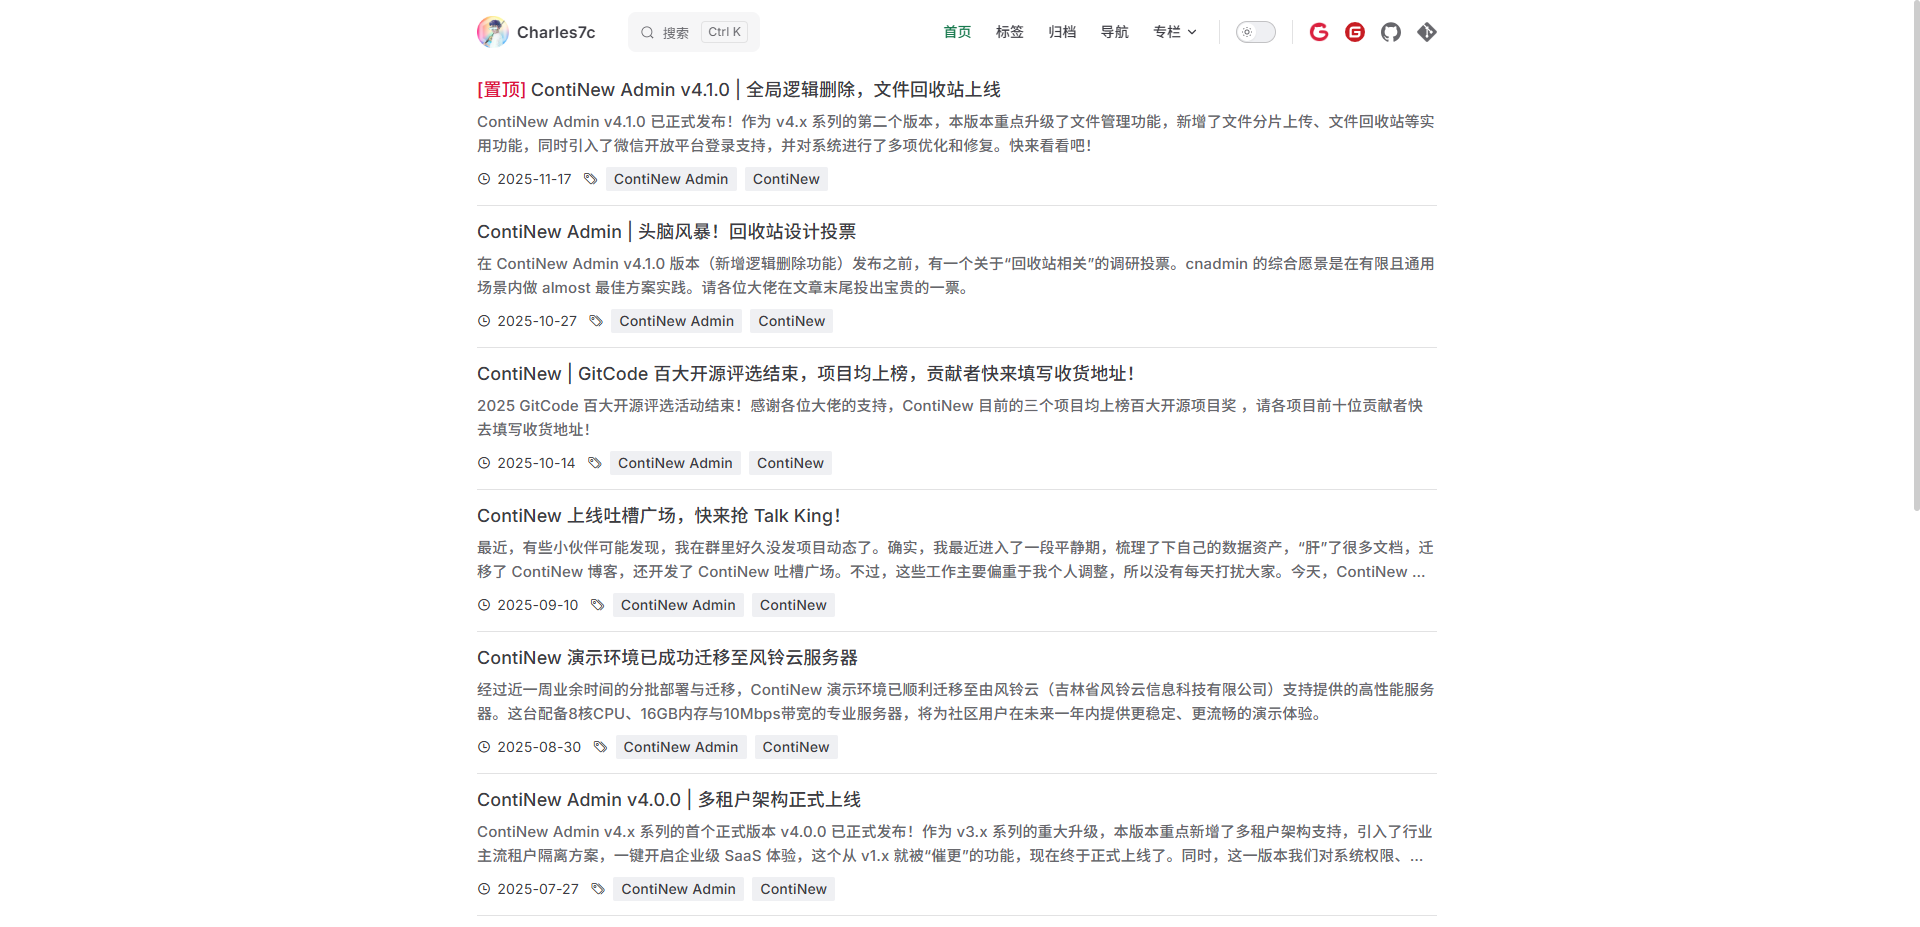Click ContiNew tag under the 2025-08-30 post

(796, 747)
